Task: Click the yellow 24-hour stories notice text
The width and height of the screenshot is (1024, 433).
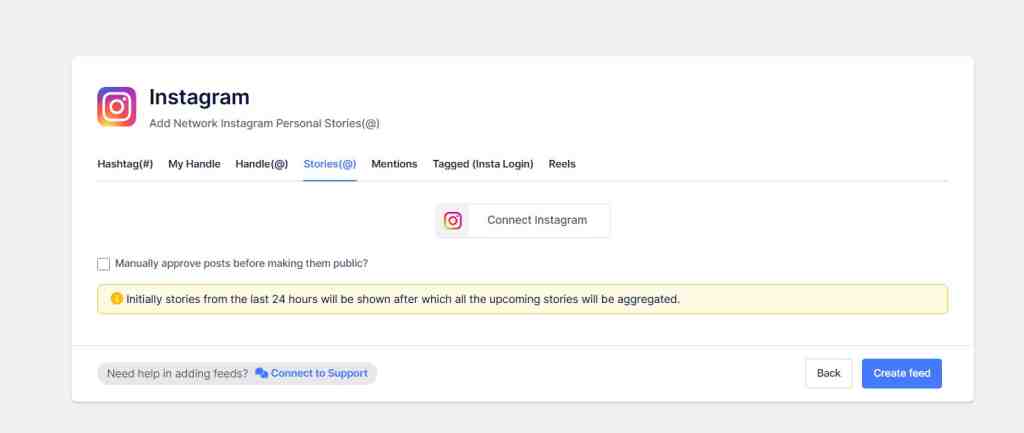Action: pyautogui.click(x=402, y=299)
